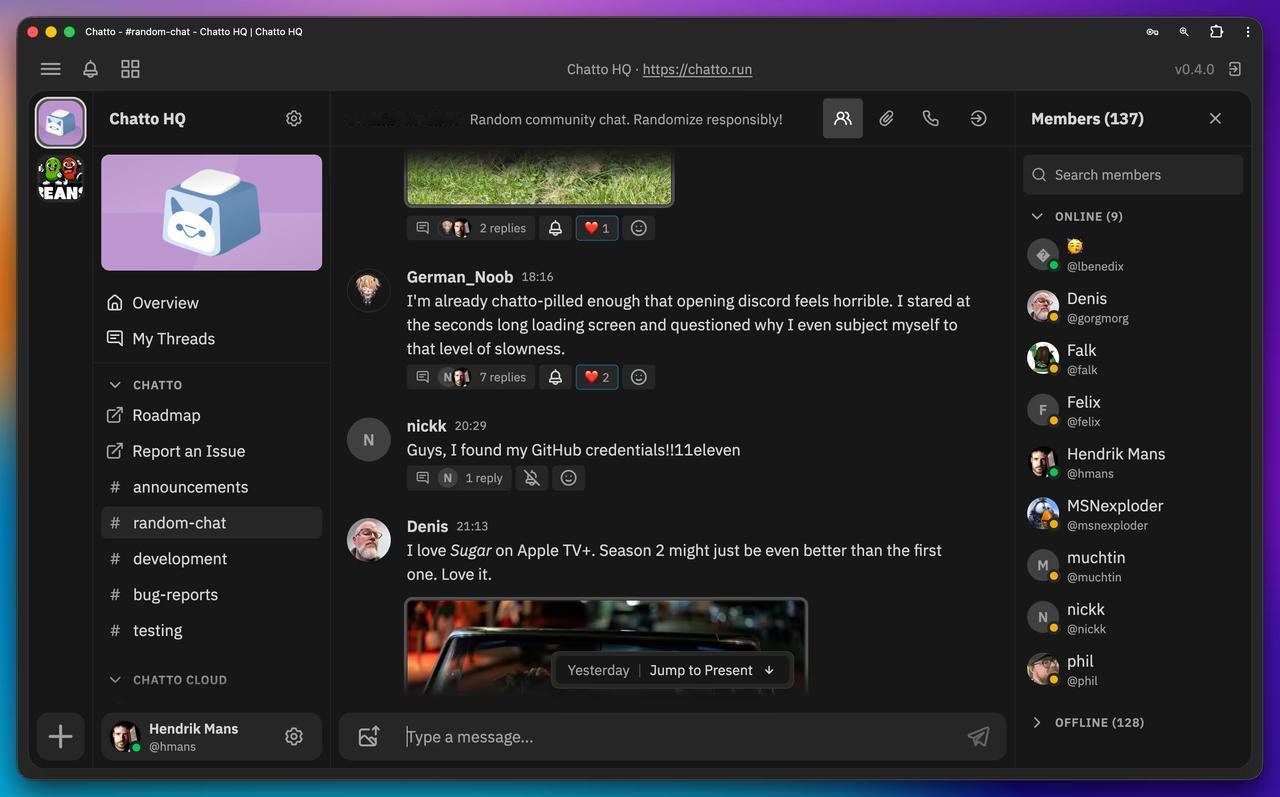The height and width of the screenshot is (797, 1280).
Task: Unmute thread notifications on nickk's message
Action: pos(532,478)
